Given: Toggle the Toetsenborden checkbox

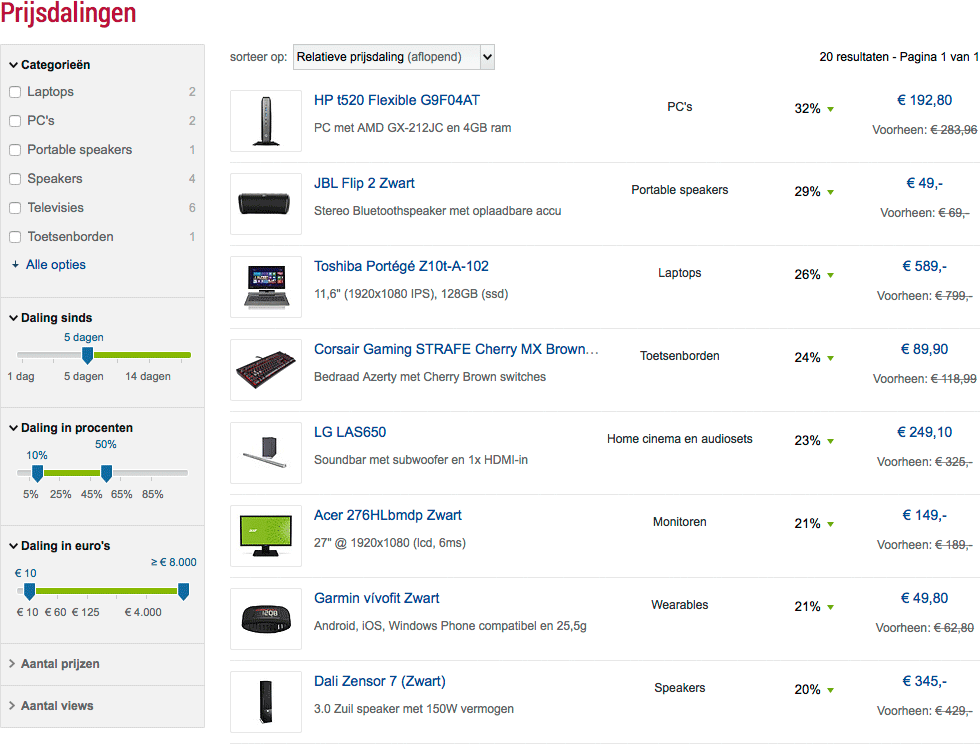Looking at the screenshot, I should 16,237.
